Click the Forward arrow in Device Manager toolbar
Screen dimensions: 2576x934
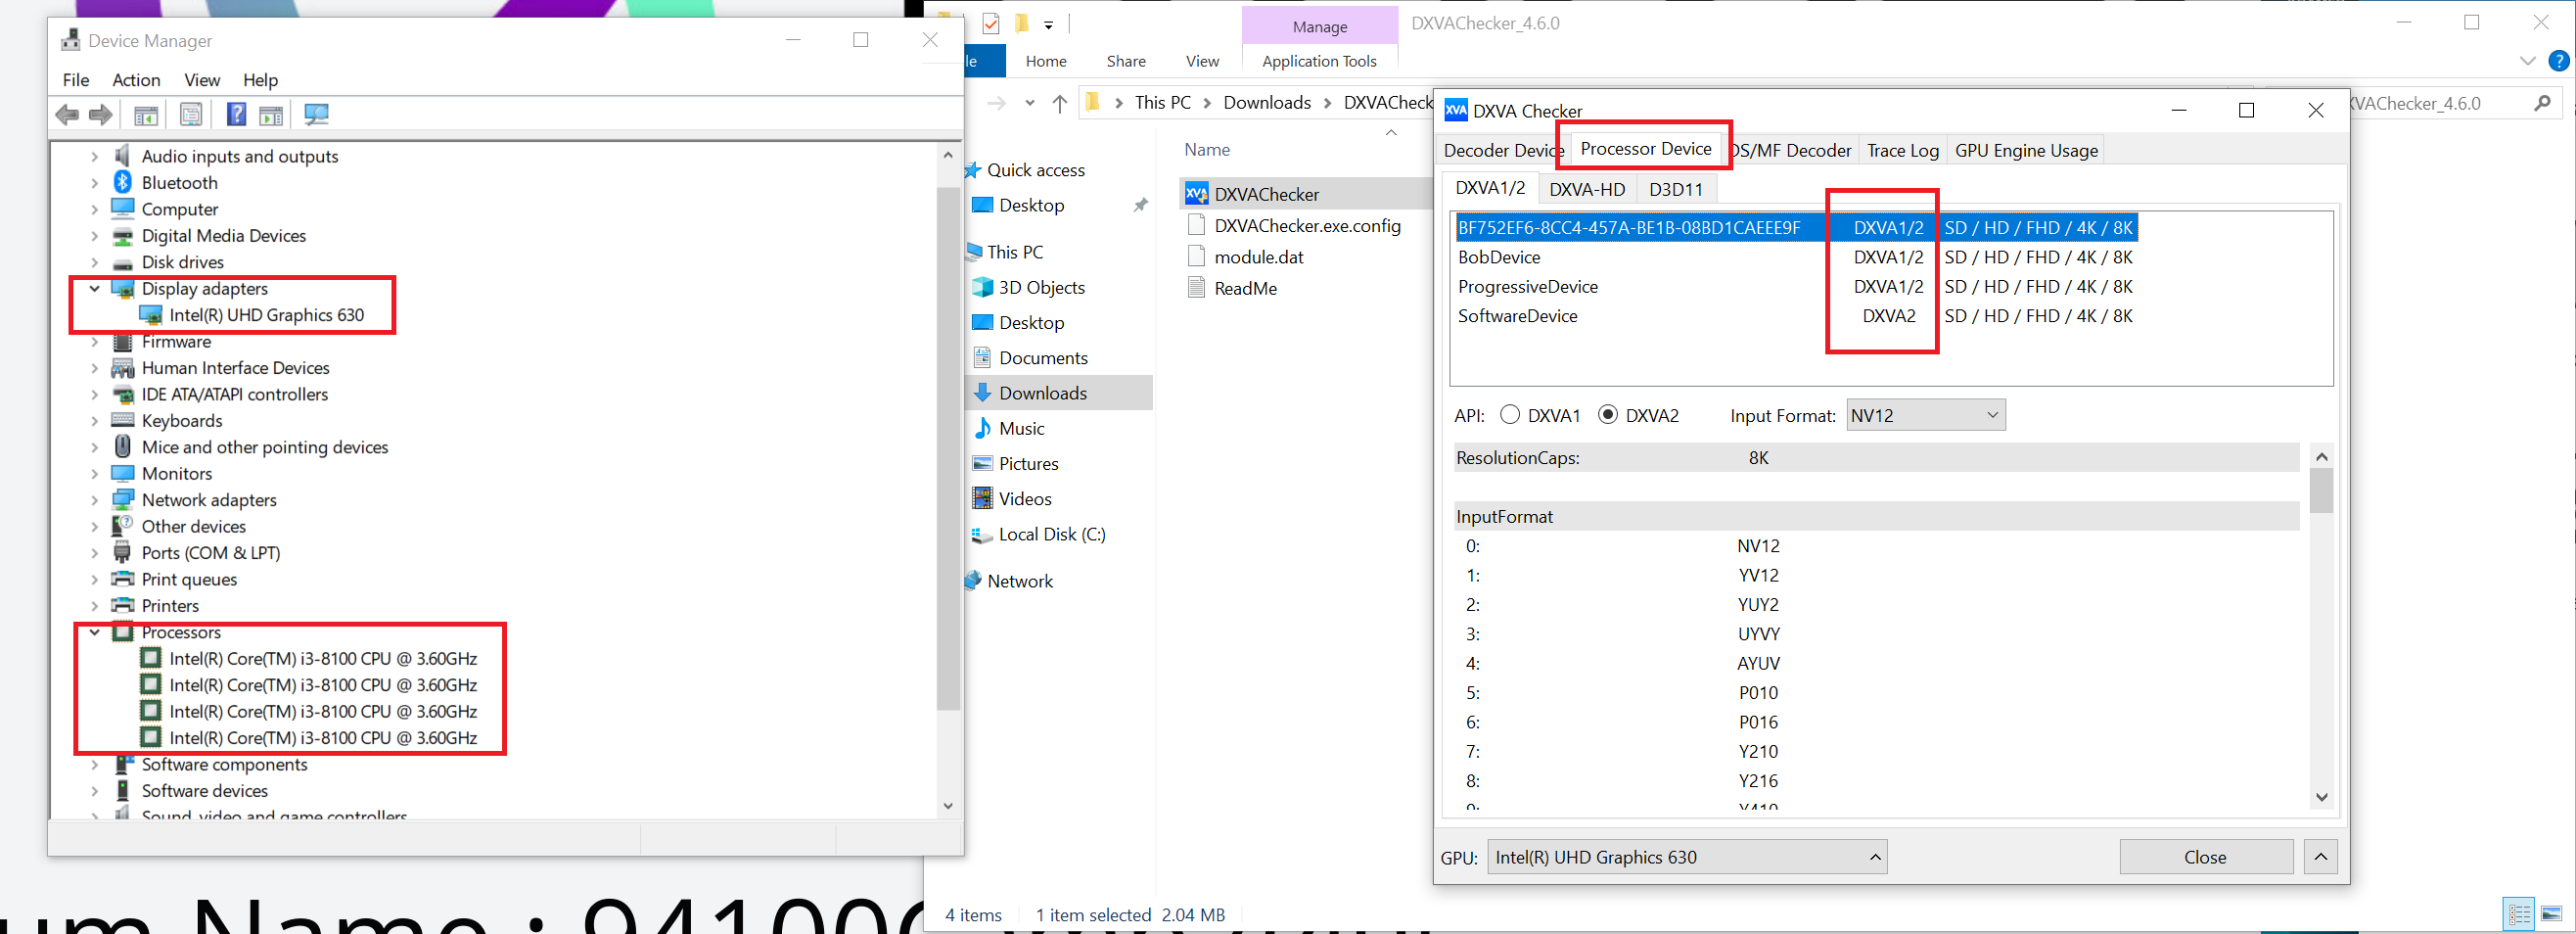(101, 115)
